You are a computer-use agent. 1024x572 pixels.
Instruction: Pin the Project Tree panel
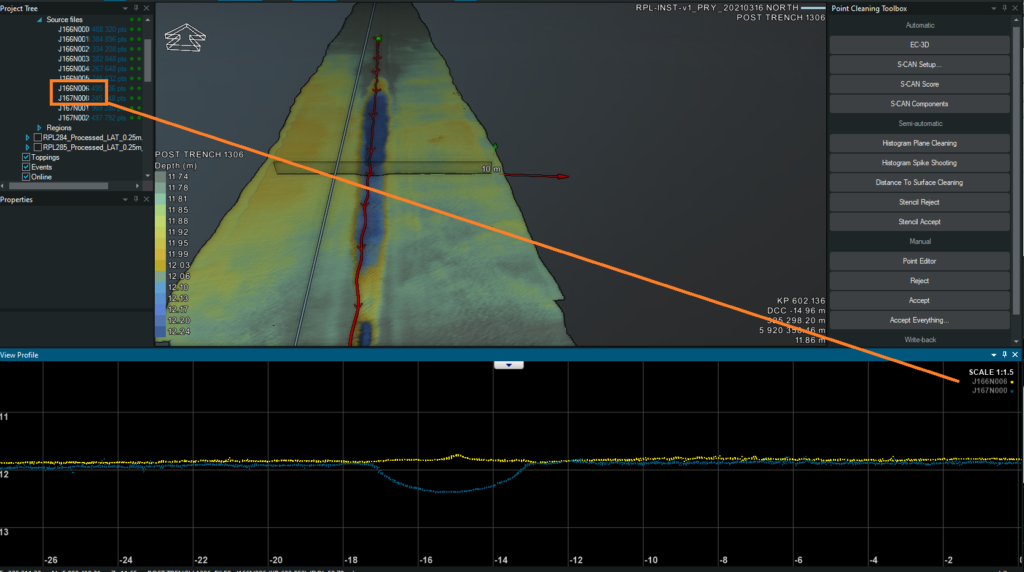tap(136, 8)
